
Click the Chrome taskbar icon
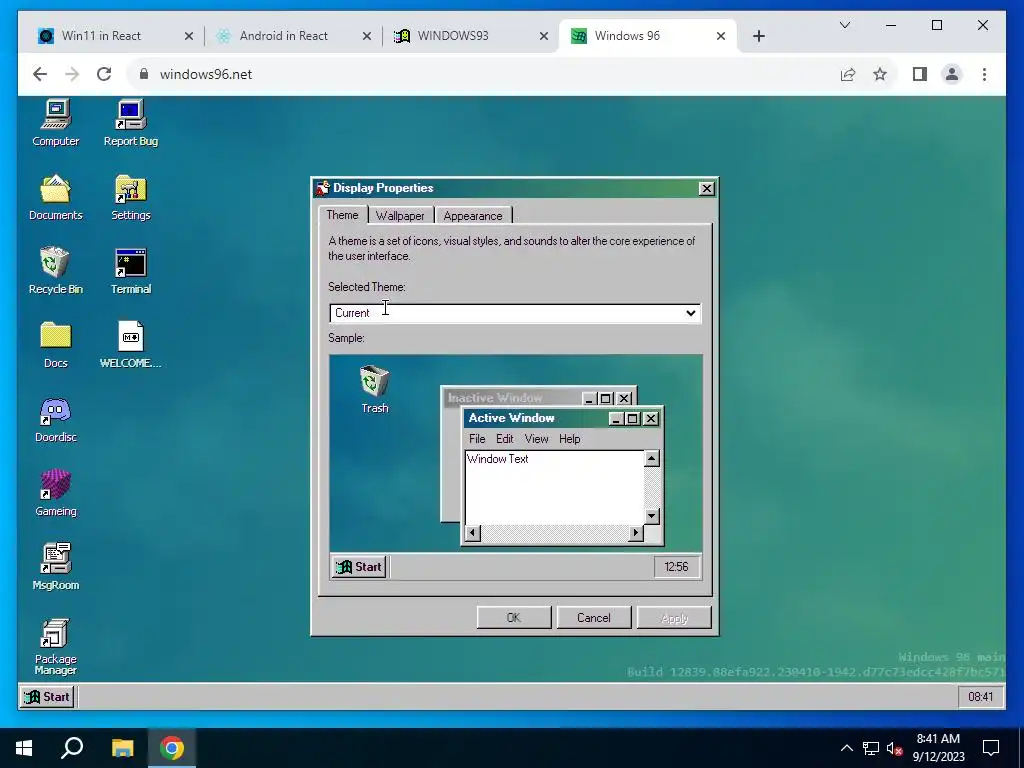click(x=172, y=748)
